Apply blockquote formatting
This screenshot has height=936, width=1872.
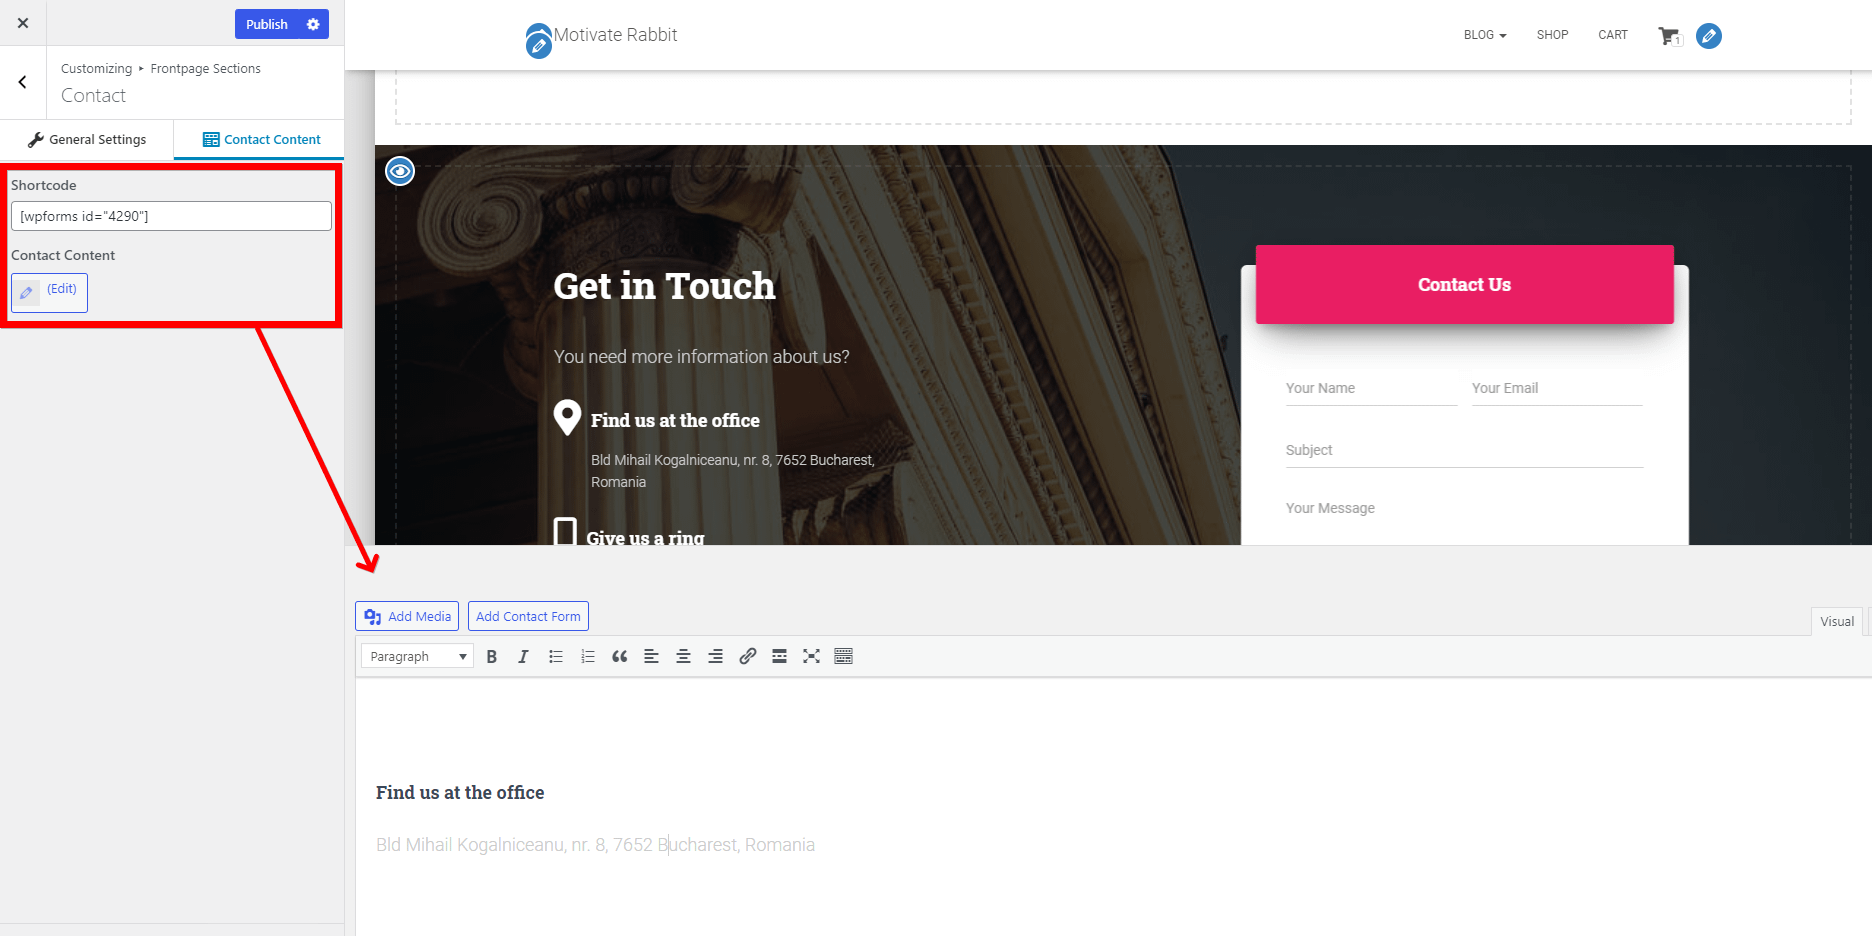620,657
